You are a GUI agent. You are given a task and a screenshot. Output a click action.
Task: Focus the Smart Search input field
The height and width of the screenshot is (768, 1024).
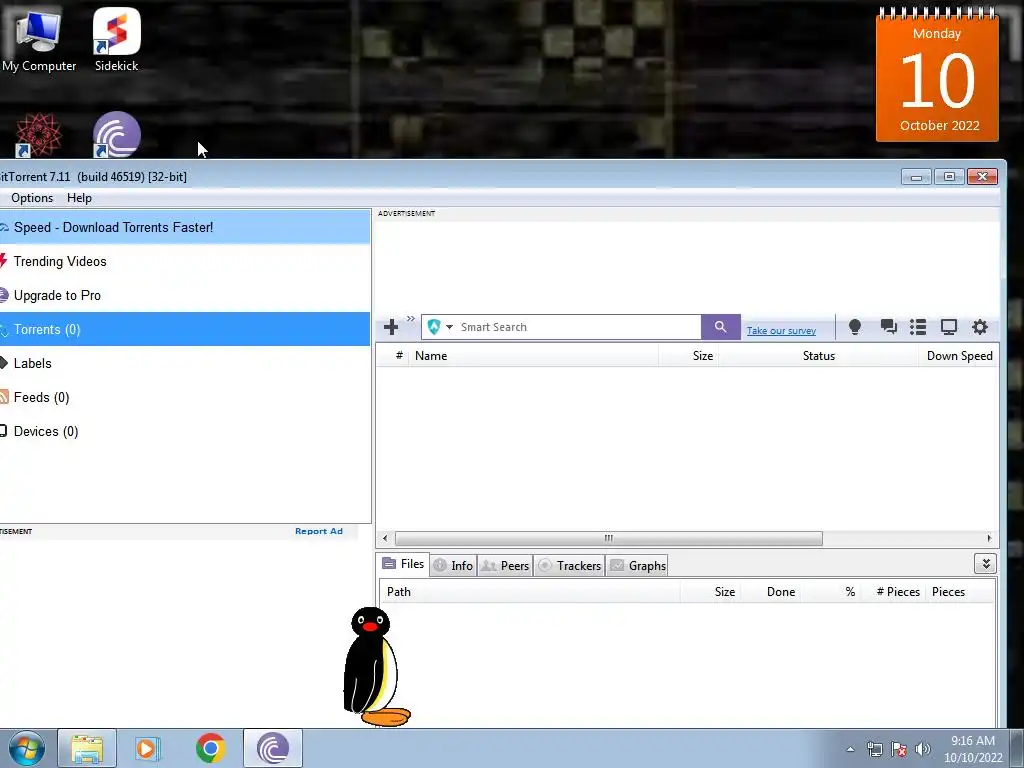tap(578, 327)
